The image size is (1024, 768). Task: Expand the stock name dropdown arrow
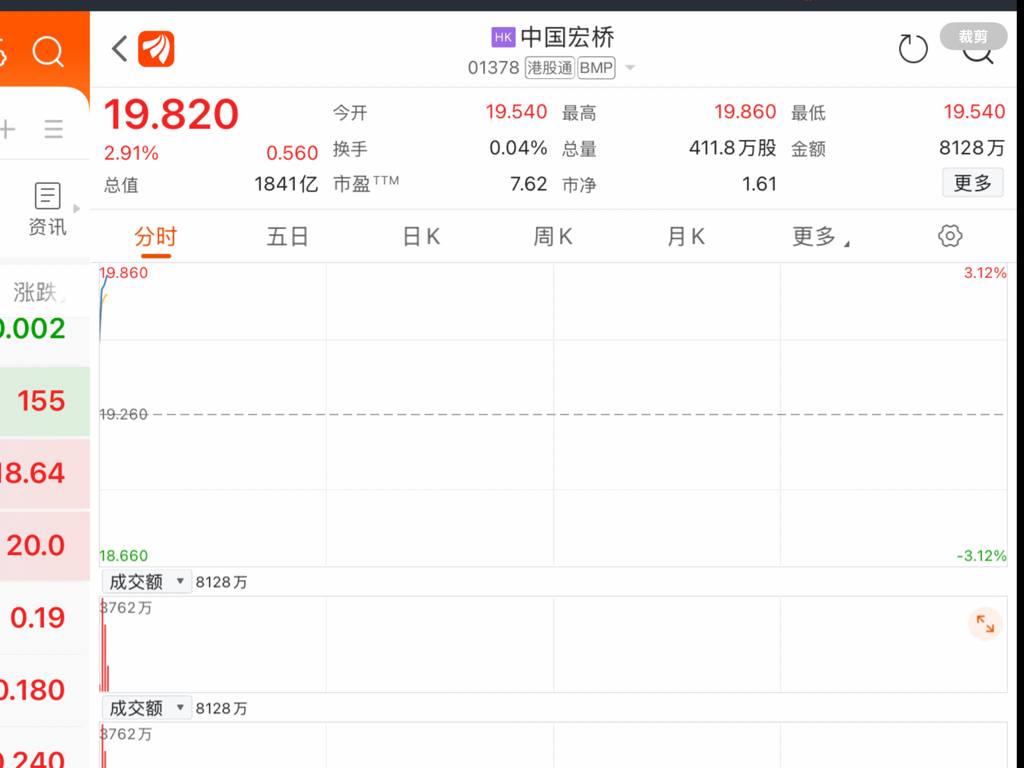[x=630, y=68]
